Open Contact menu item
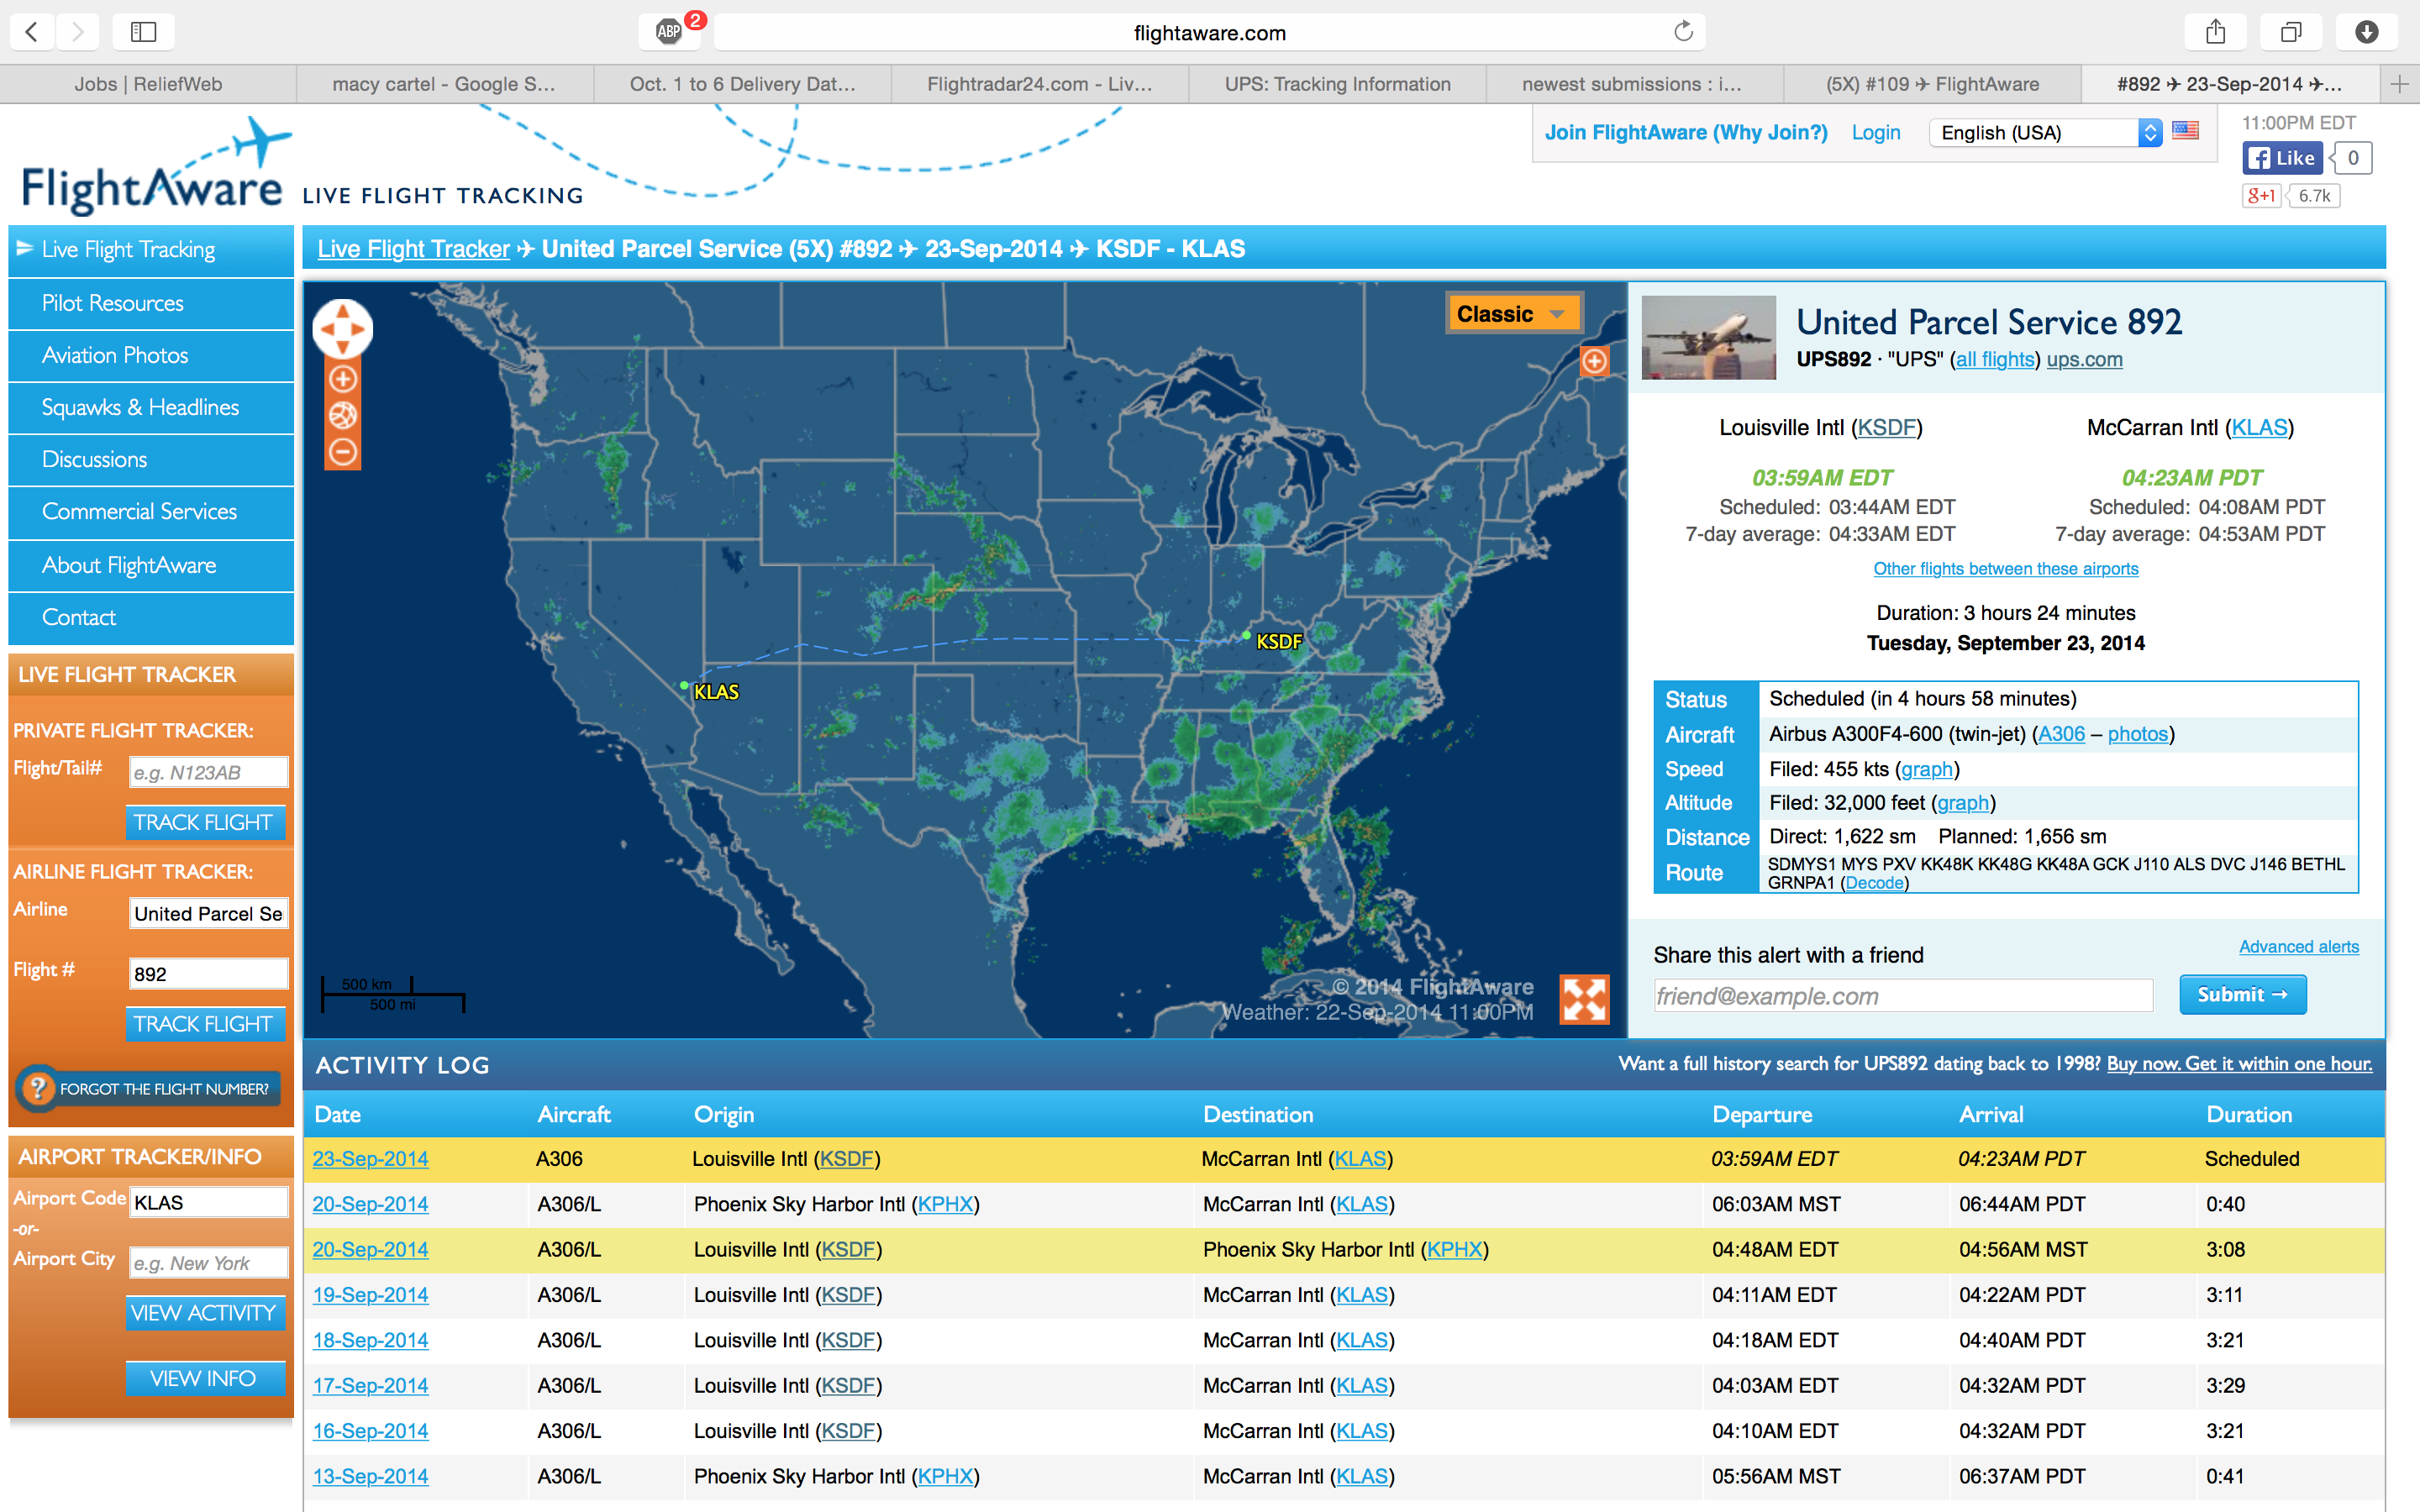This screenshot has height=1512, width=2420. click(151, 617)
